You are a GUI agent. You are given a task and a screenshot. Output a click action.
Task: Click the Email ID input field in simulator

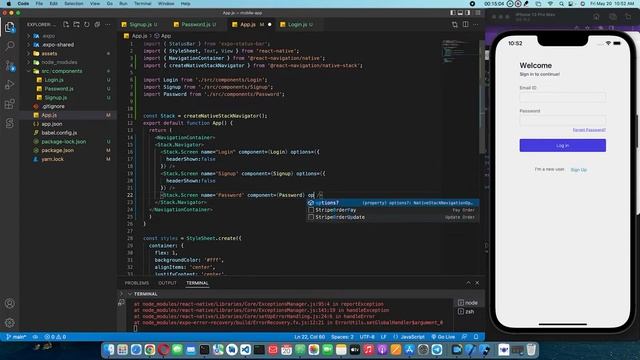point(562,97)
